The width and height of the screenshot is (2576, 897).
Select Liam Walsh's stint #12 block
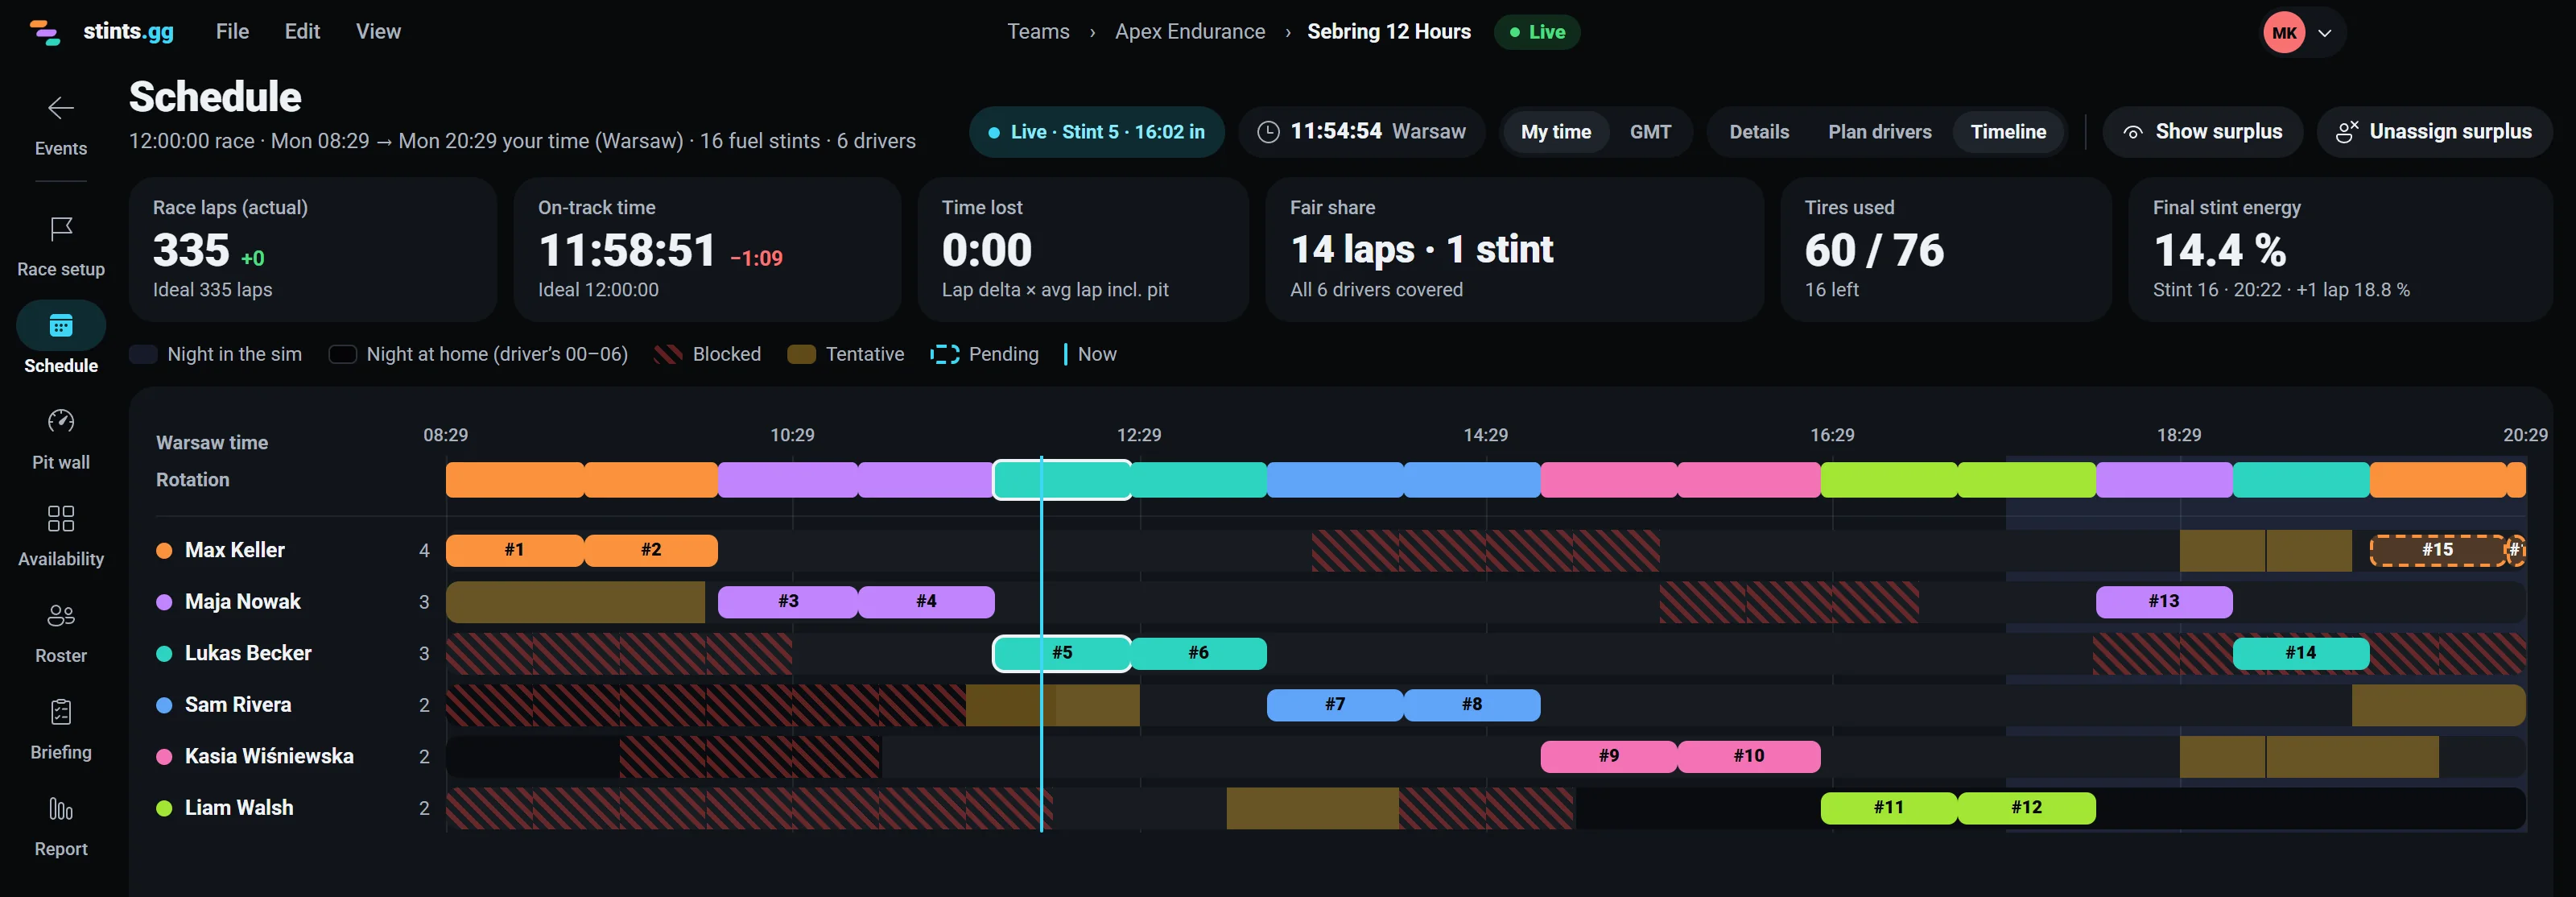point(2026,808)
